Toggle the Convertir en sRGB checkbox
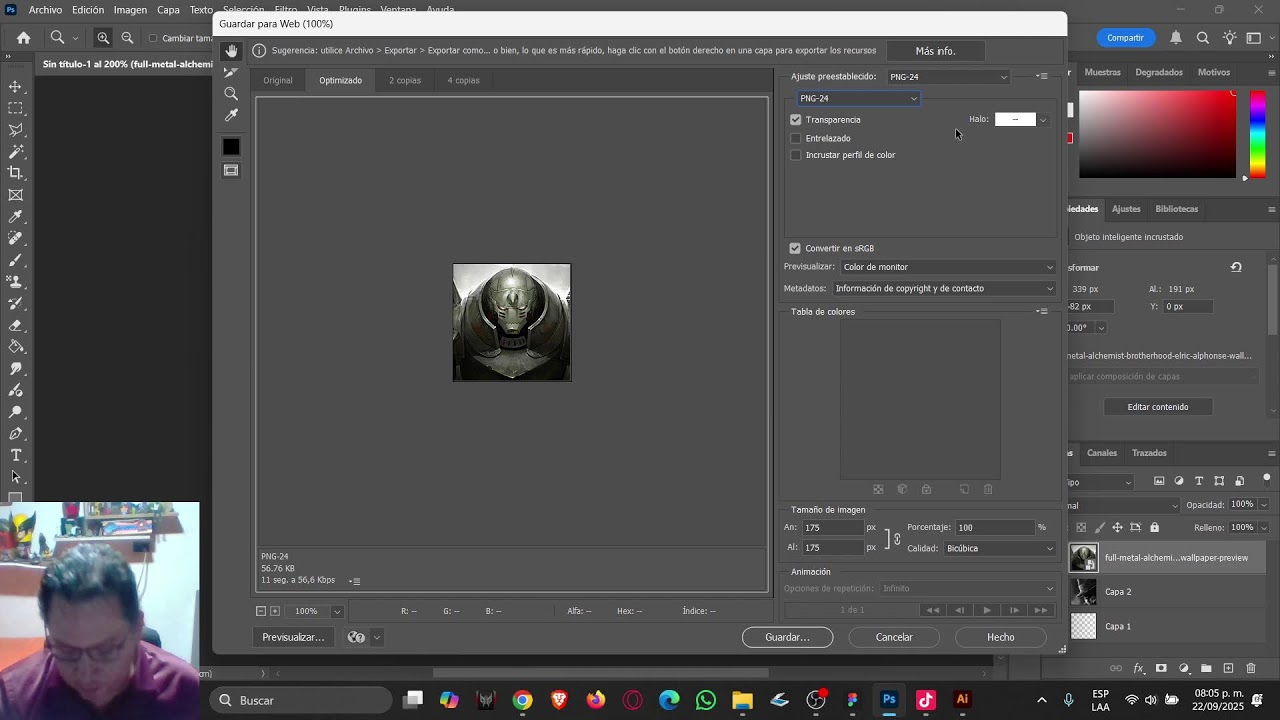The width and height of the screenshot is (1280, 720). click(x=795, y=248)
